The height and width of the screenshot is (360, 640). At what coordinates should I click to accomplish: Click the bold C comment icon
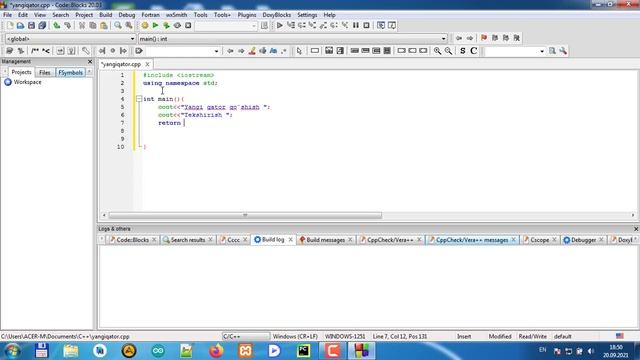tap(473, 51)
